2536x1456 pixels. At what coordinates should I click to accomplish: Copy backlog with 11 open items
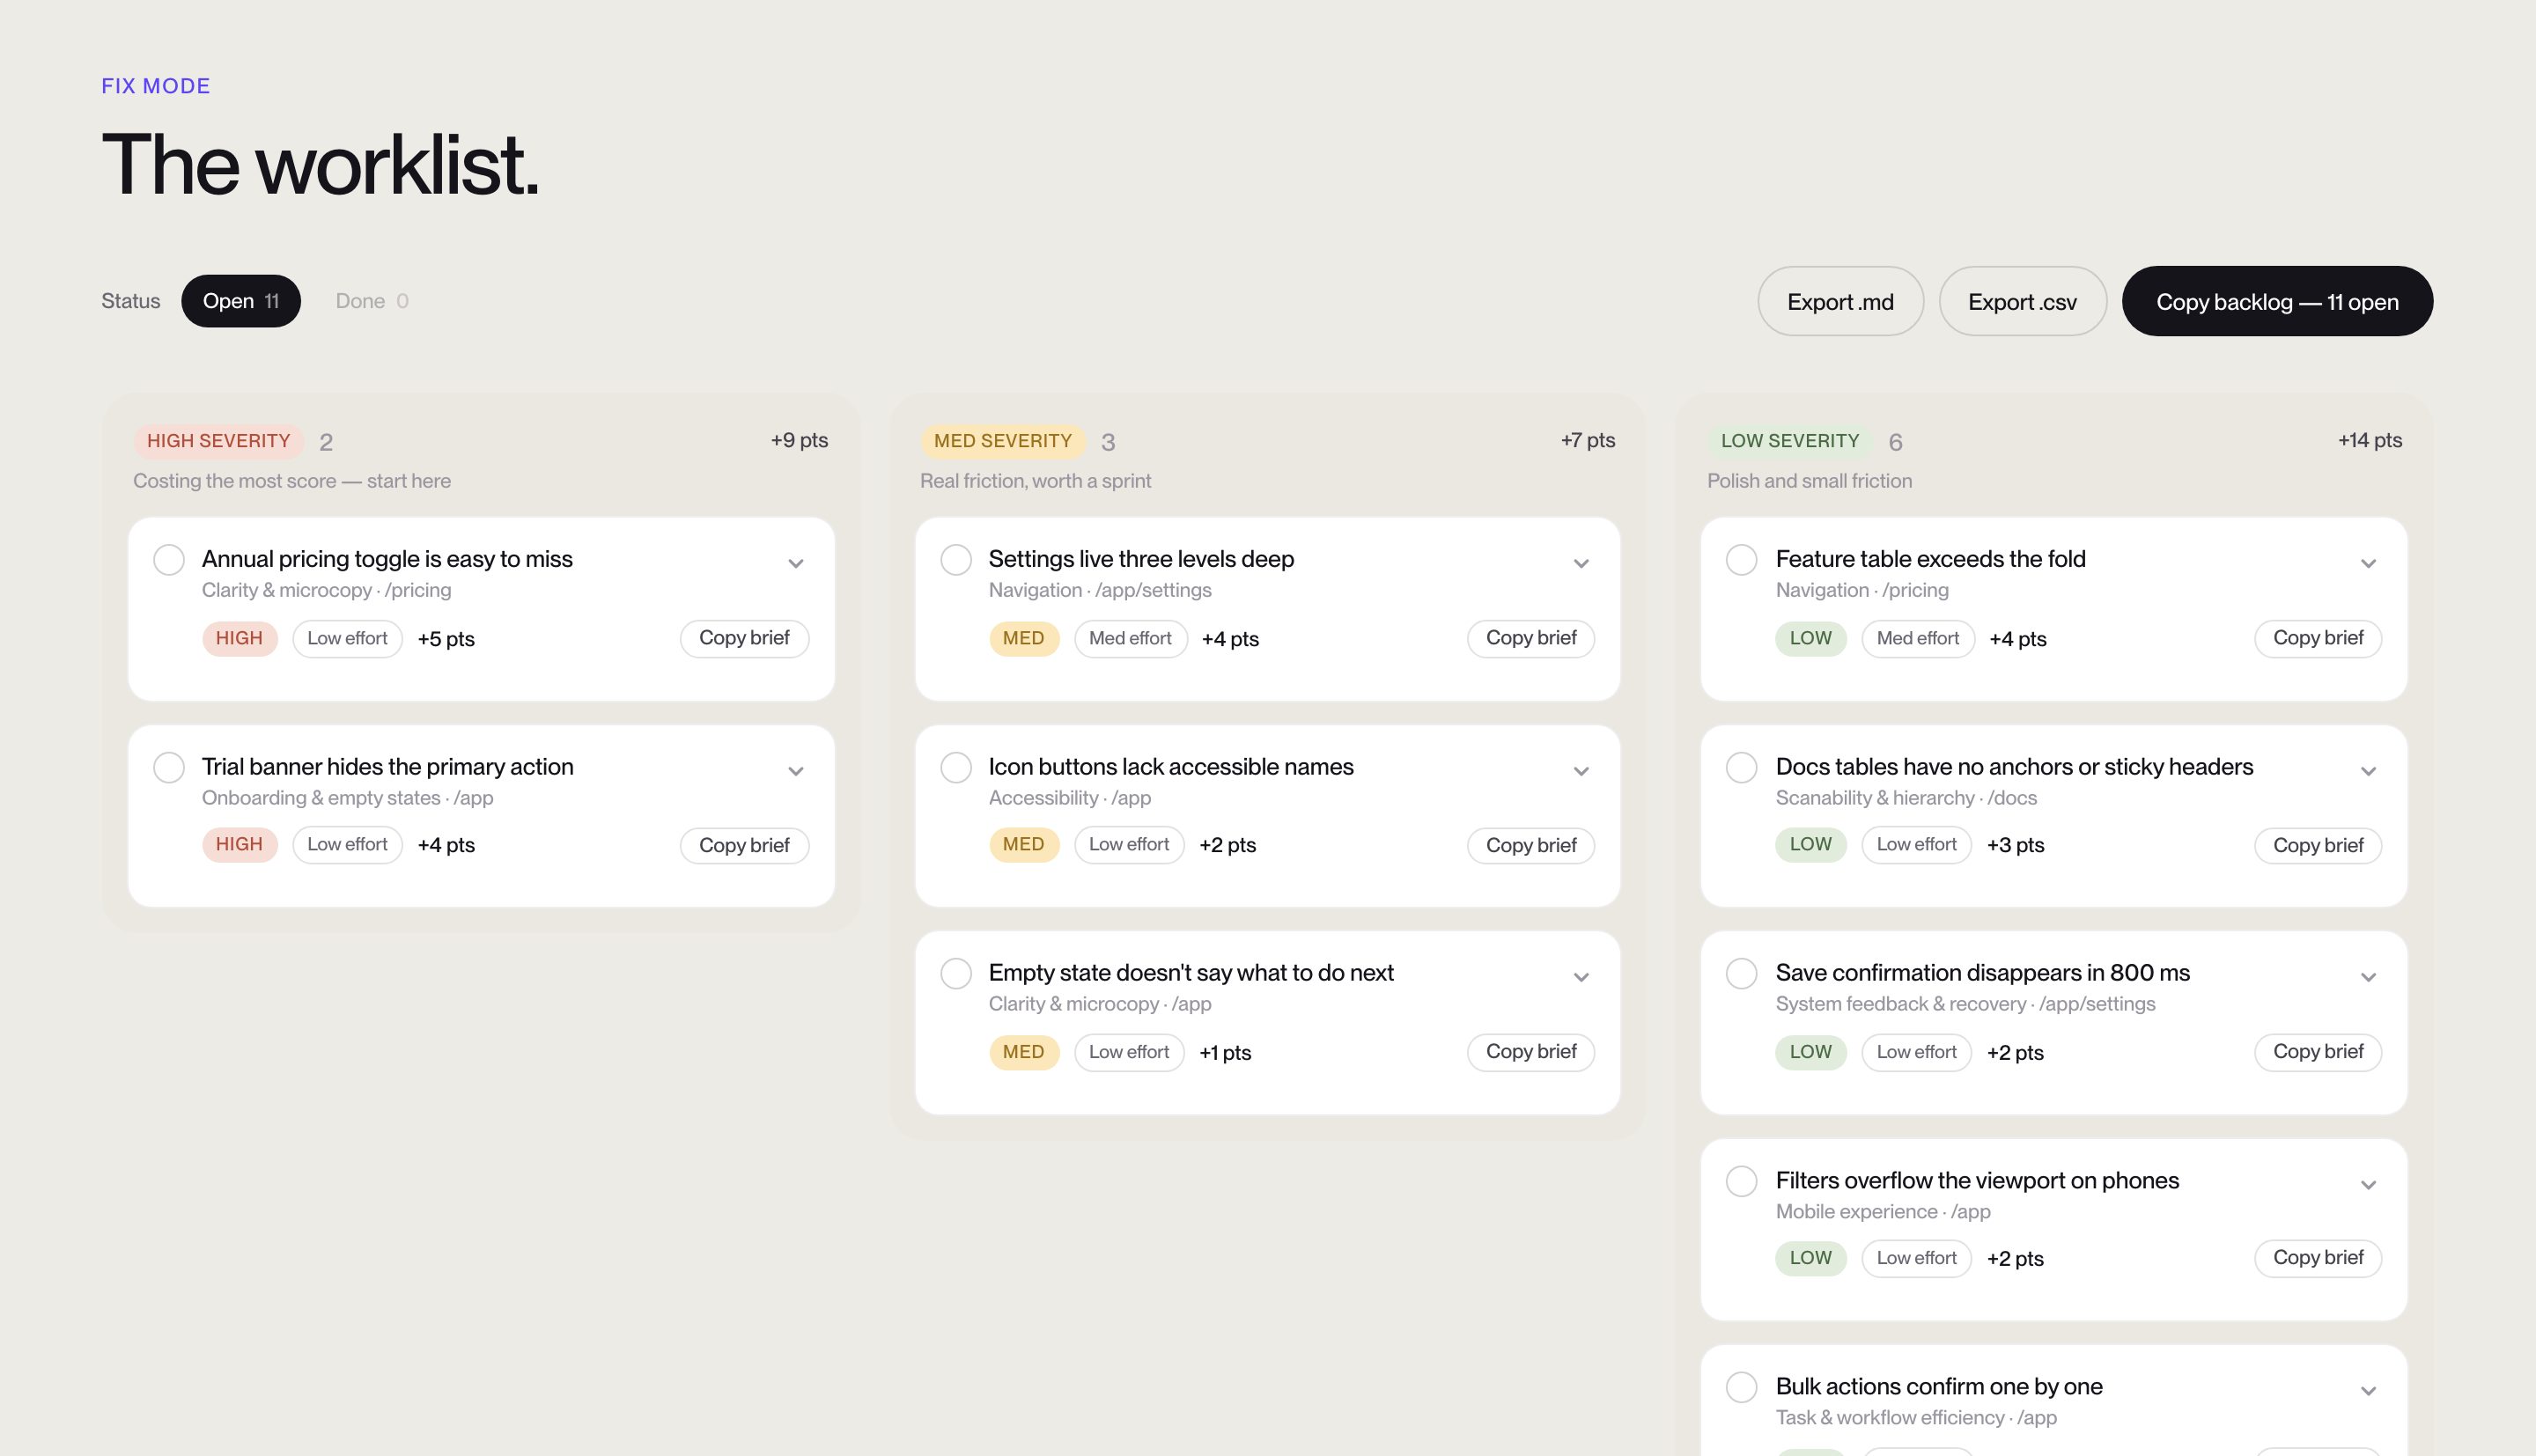pos(2277,301)
